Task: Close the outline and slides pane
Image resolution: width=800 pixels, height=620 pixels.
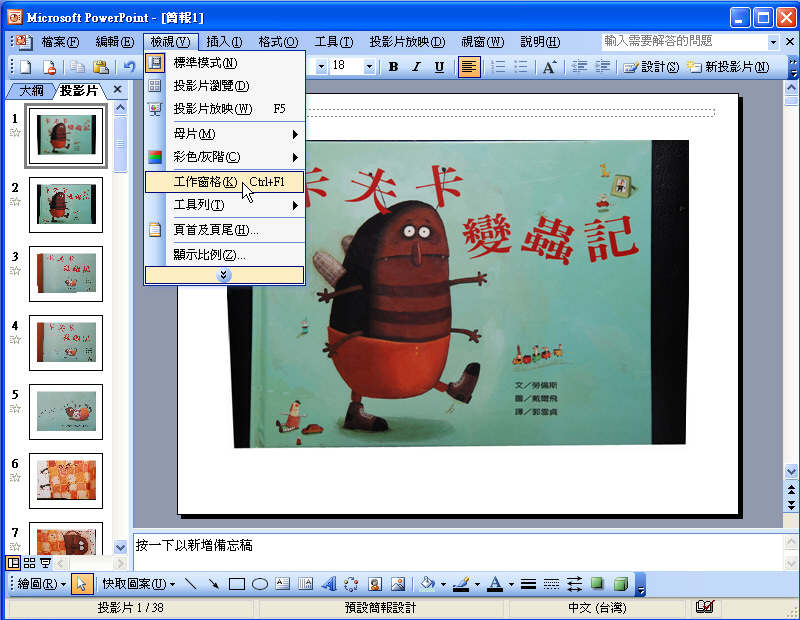Action: (x=117, y=89)
